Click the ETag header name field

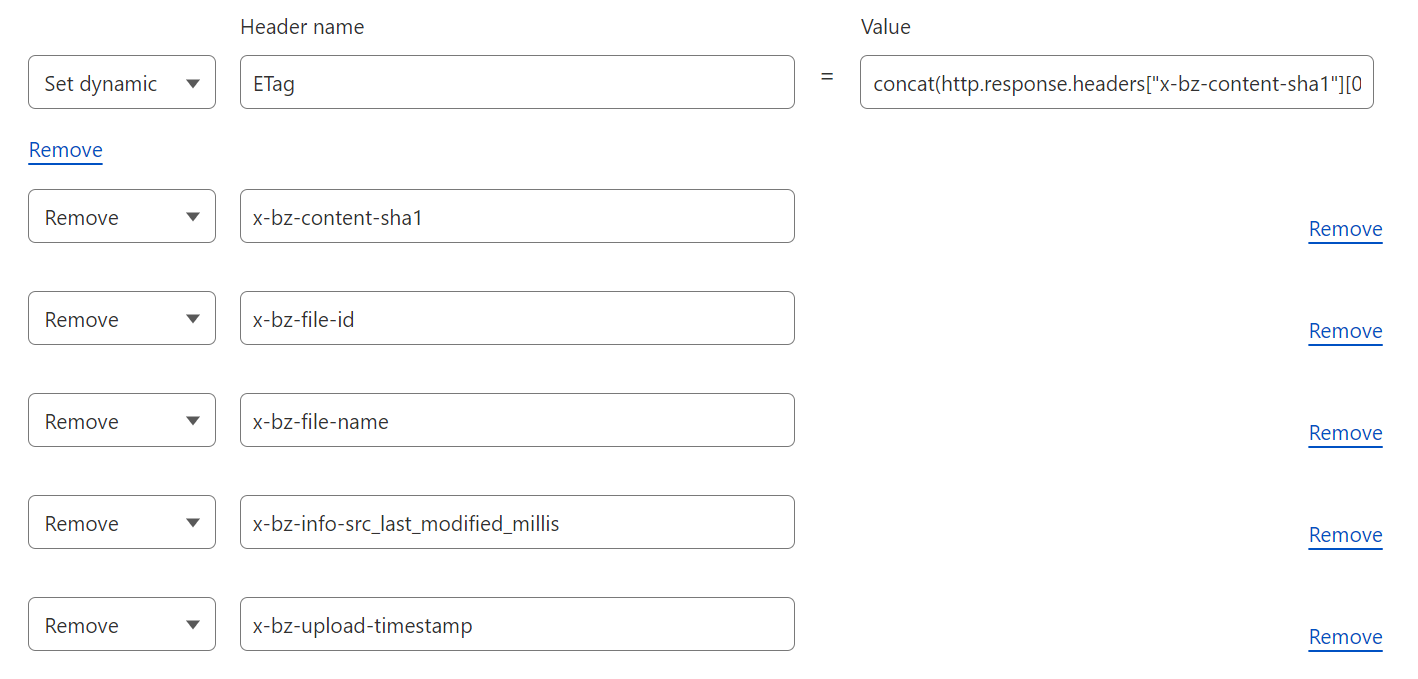[x=517, y=83]
